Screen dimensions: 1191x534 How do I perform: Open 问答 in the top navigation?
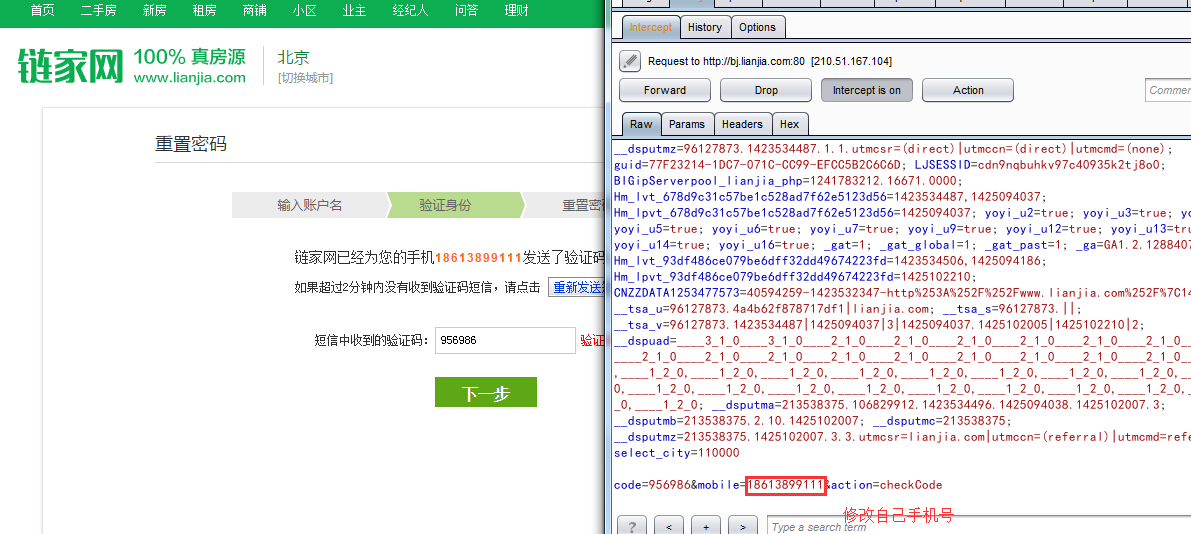tap(467, 10)
